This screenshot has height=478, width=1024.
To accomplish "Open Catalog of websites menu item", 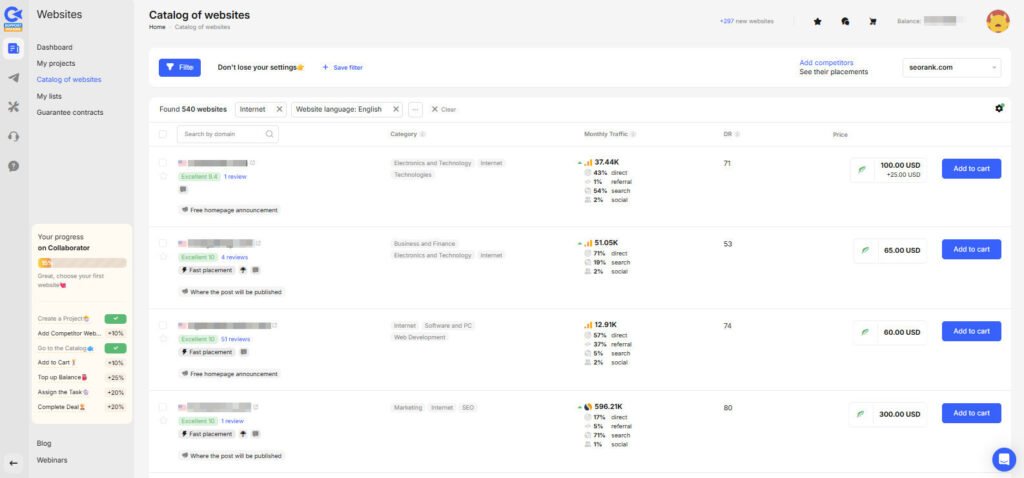I will pos(69,80).
